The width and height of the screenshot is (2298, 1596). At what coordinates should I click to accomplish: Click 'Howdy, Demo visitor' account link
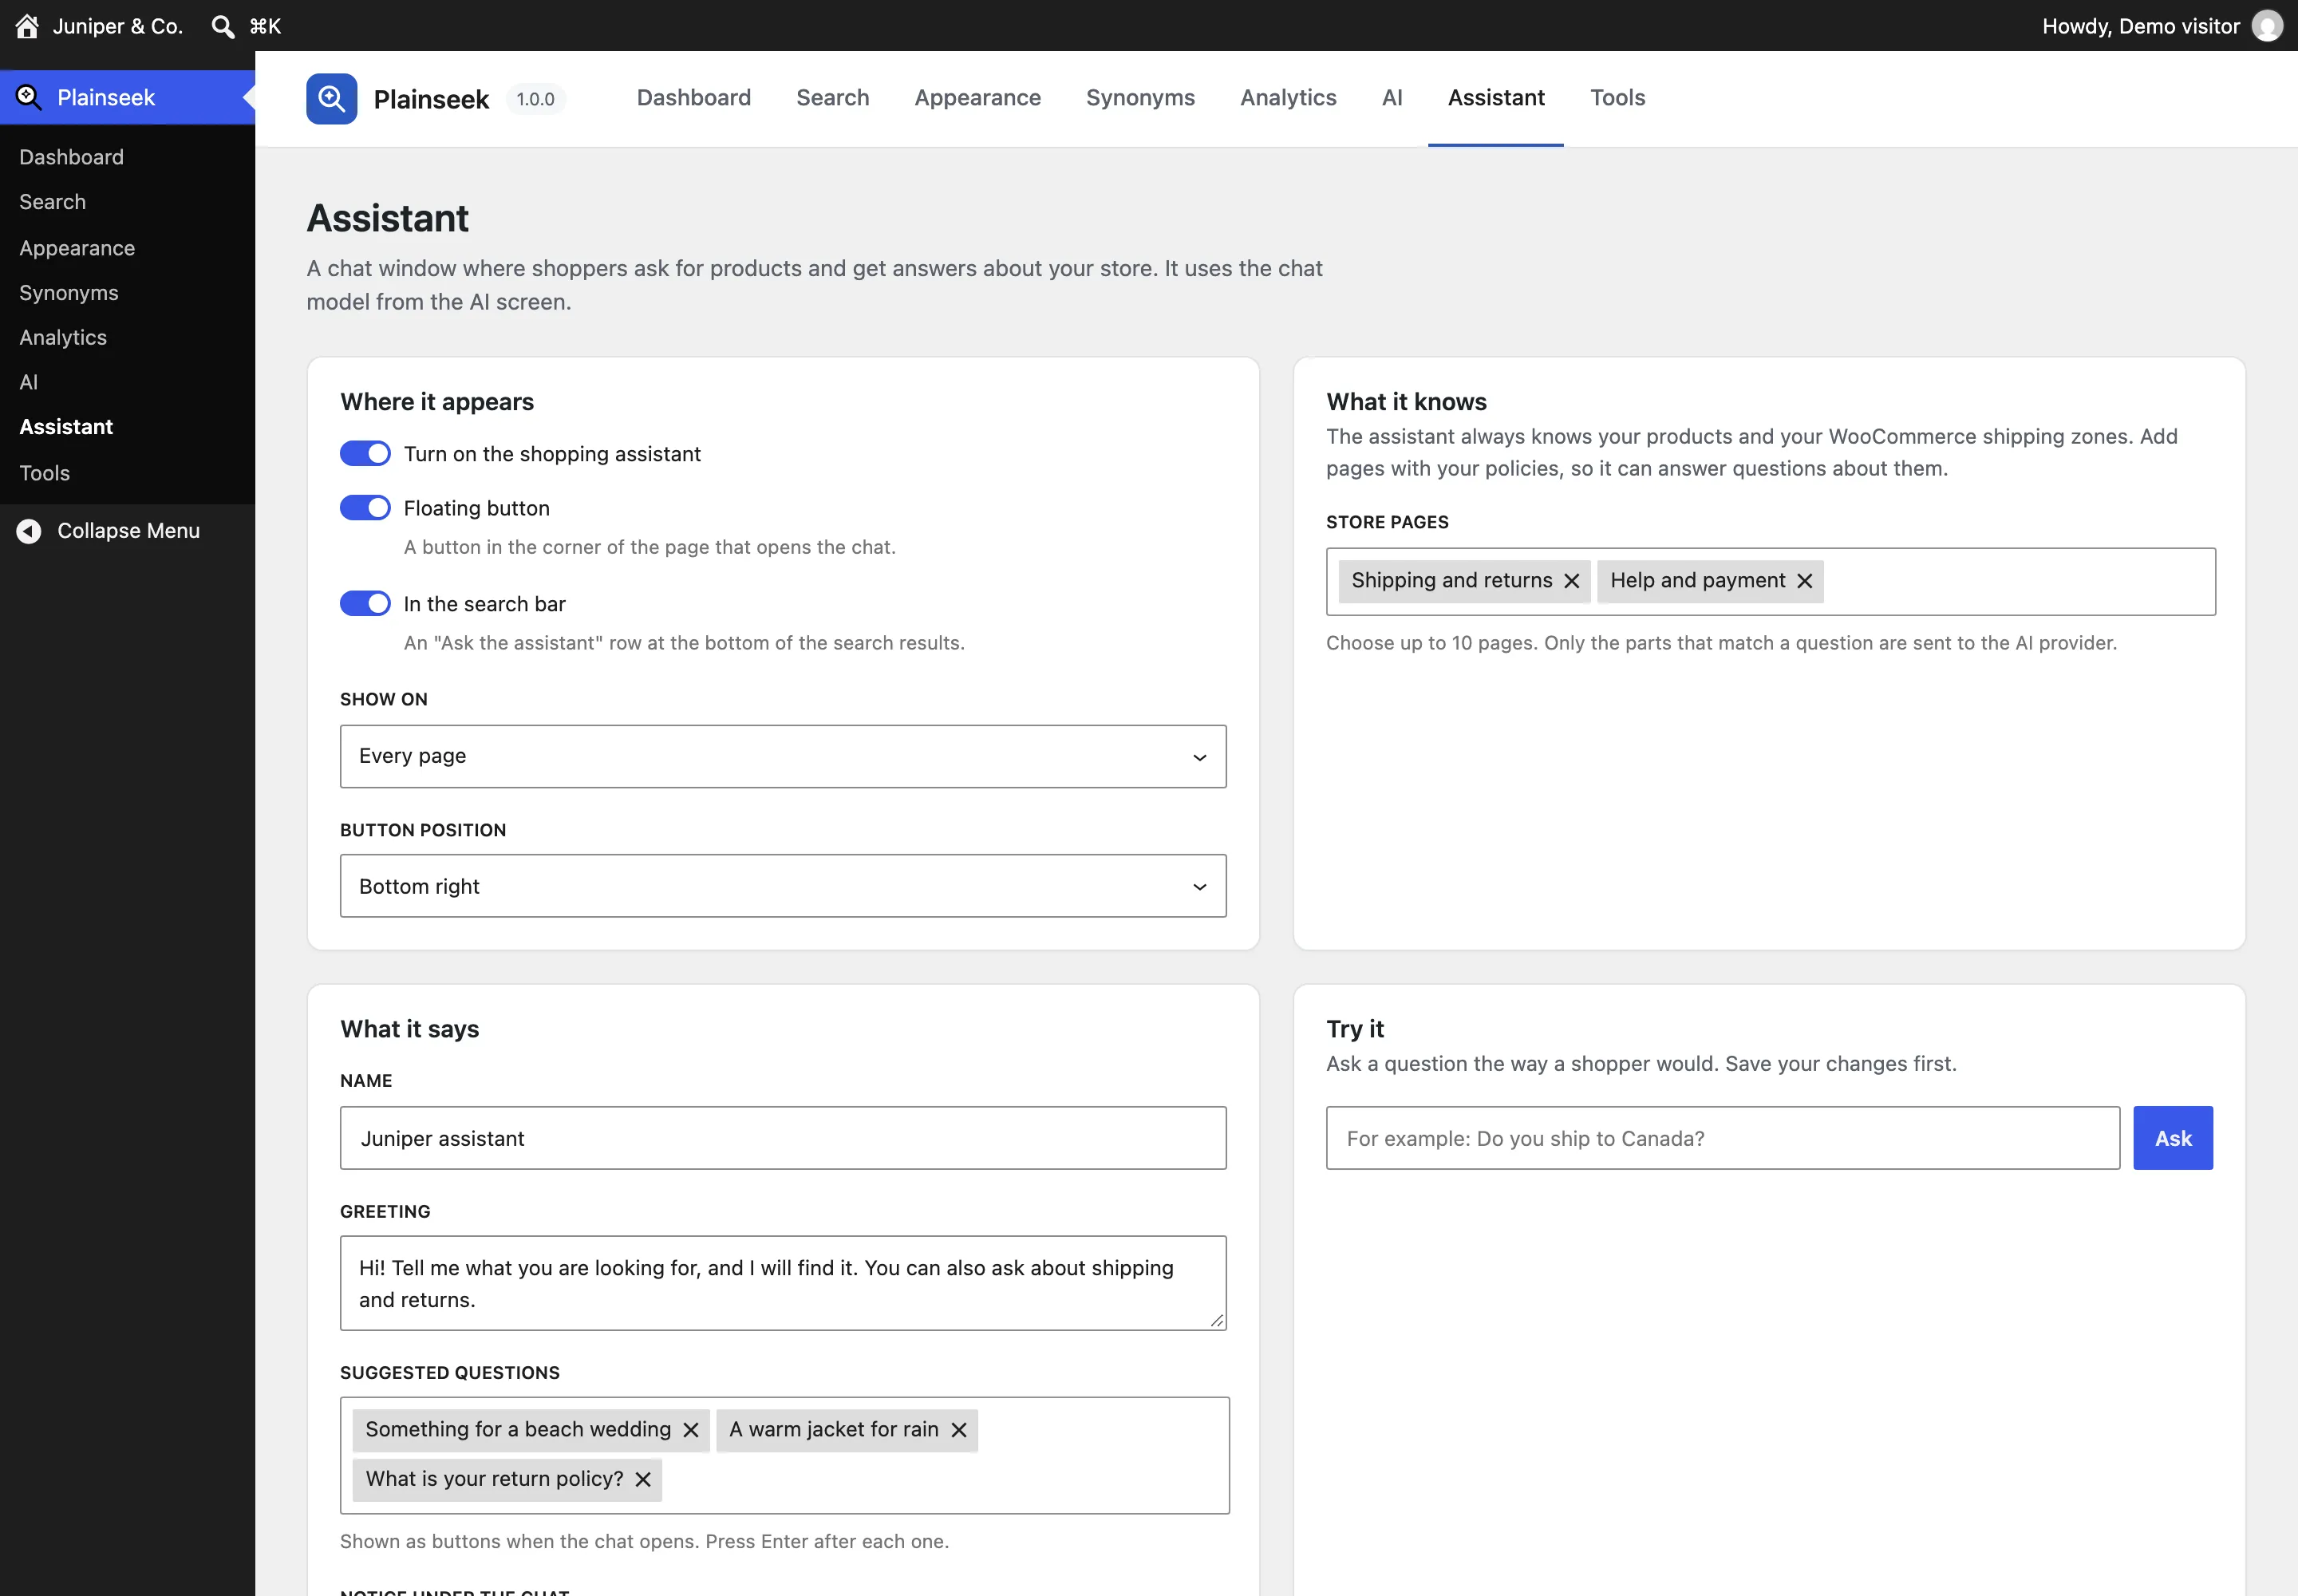click(2140, 26)
